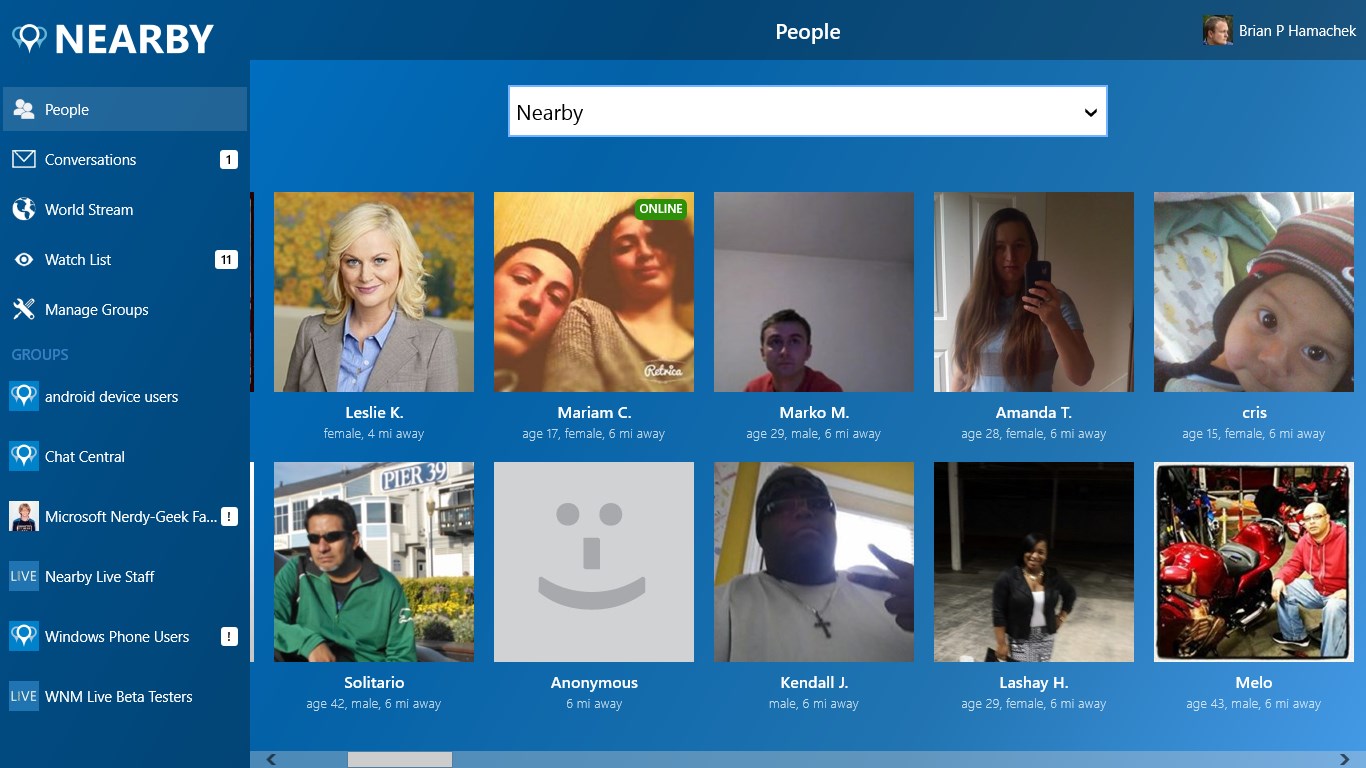Click the People icon in sidebar
This screenshot has width=1366, height=768.
pos(24,110)
